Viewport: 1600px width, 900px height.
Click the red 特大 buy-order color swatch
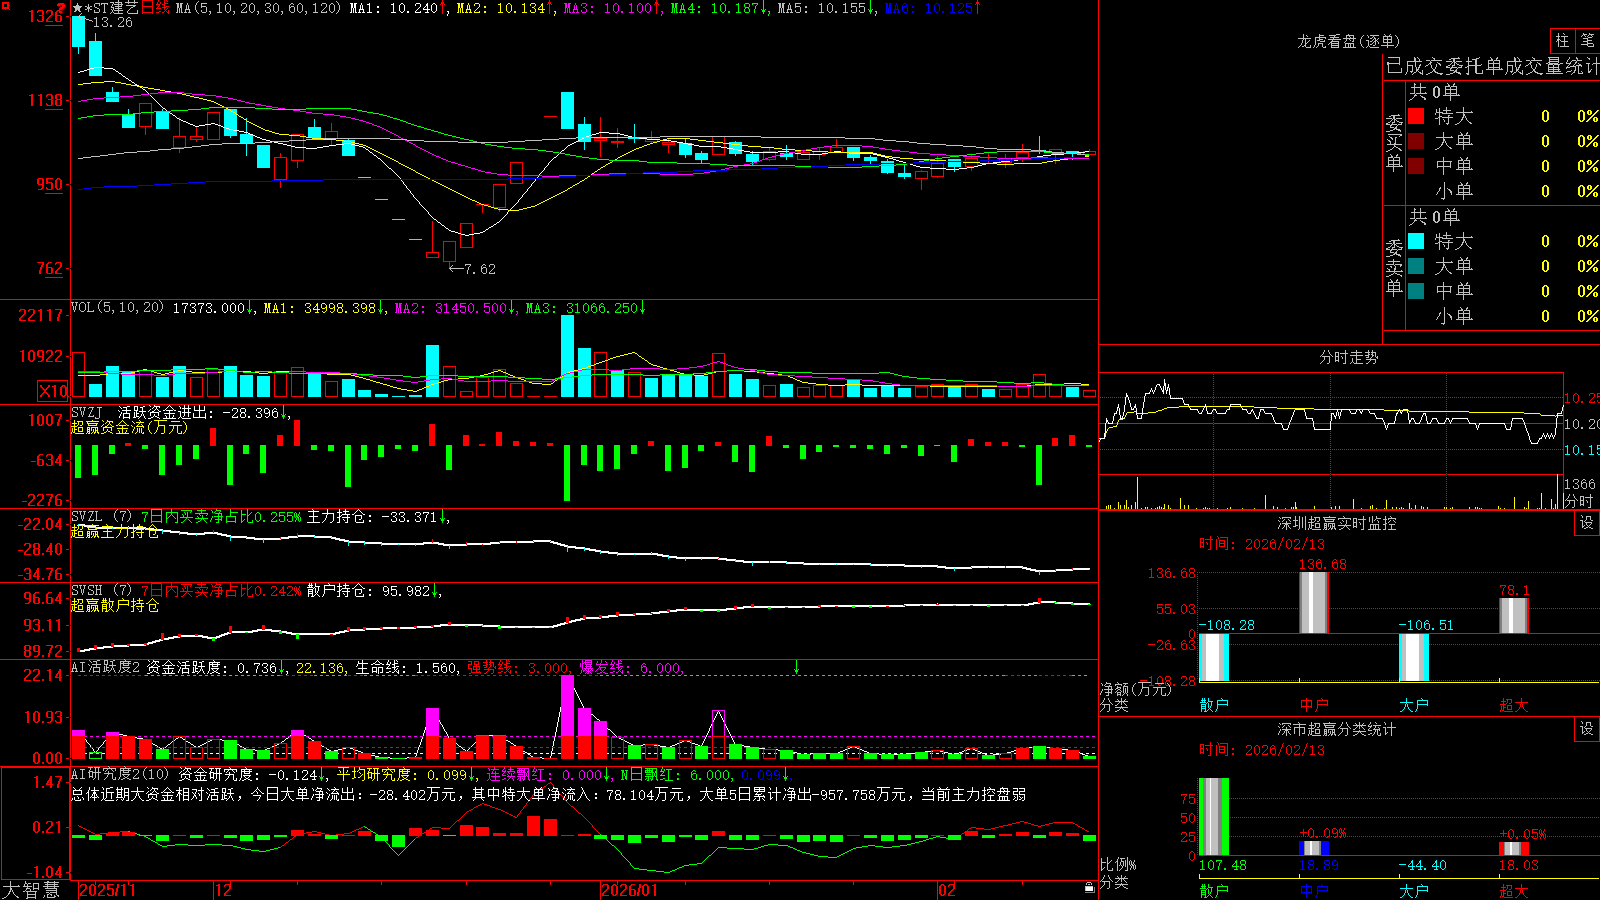click(x=1416, y=116)
